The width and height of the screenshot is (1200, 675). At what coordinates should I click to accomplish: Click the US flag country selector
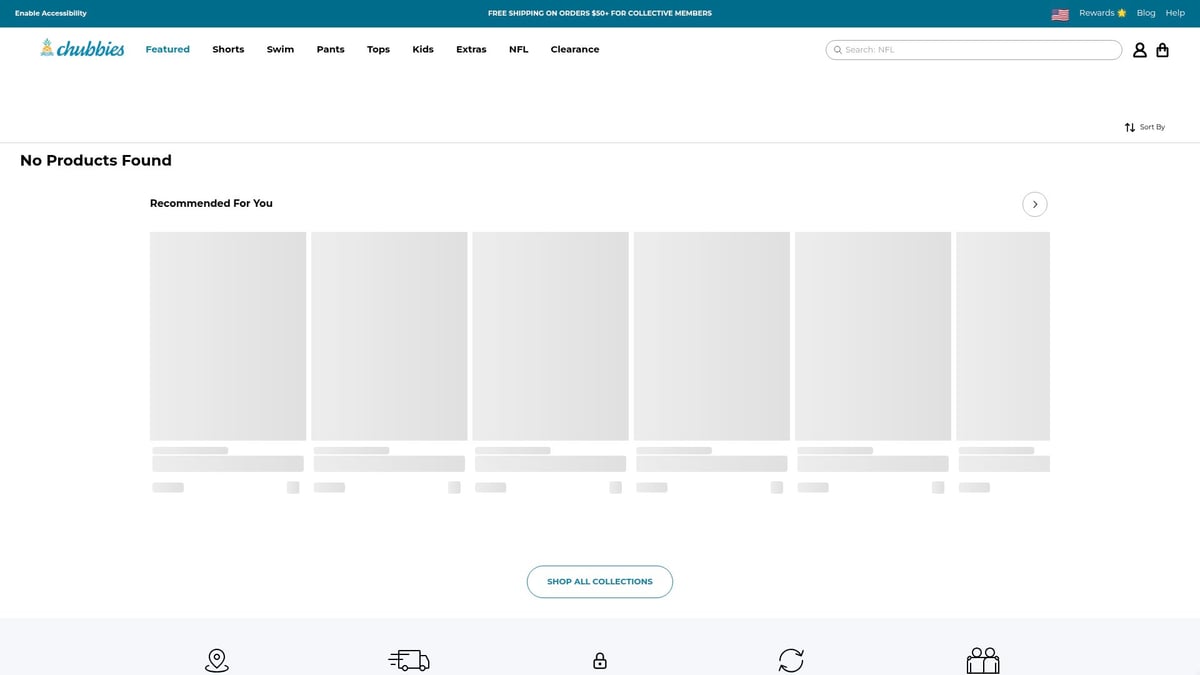click(x=1060, y=14)
